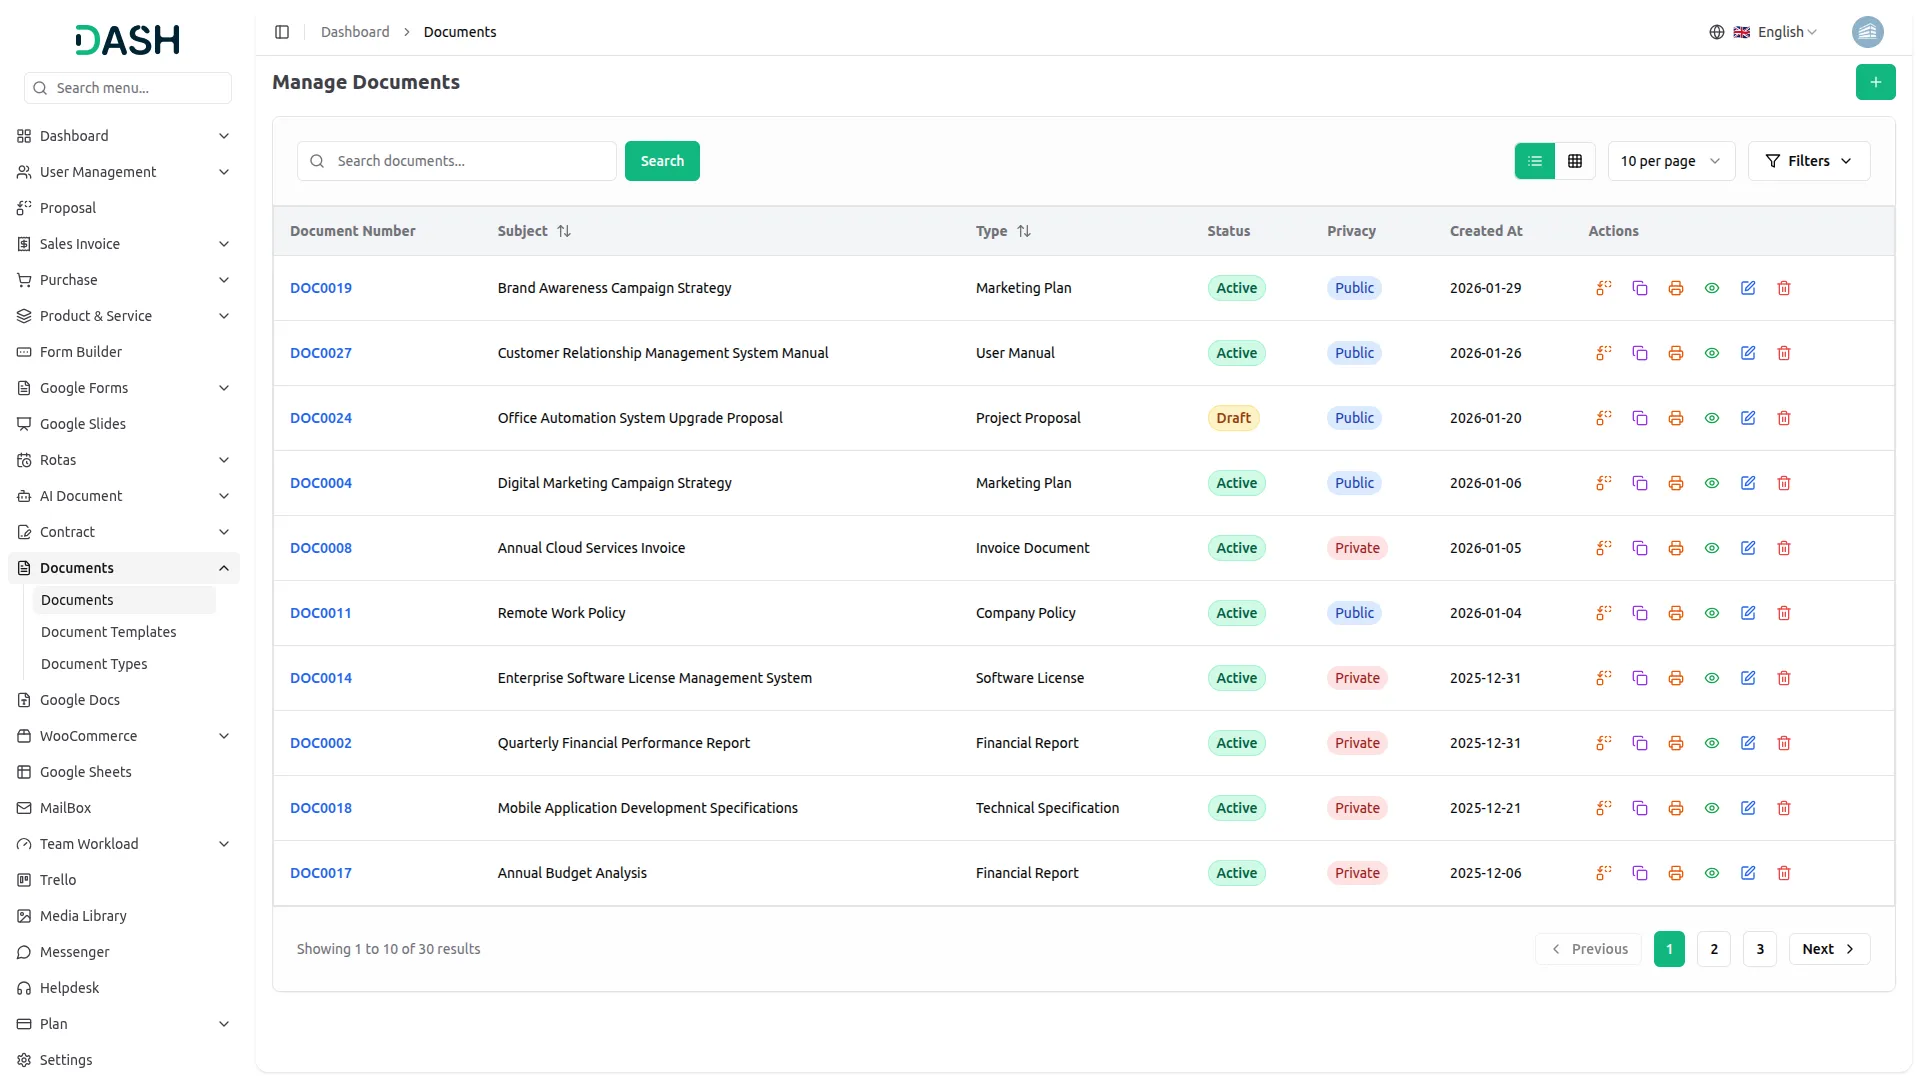Expand the Sales Invoice sidebar menu

click(x=123, y=243)
